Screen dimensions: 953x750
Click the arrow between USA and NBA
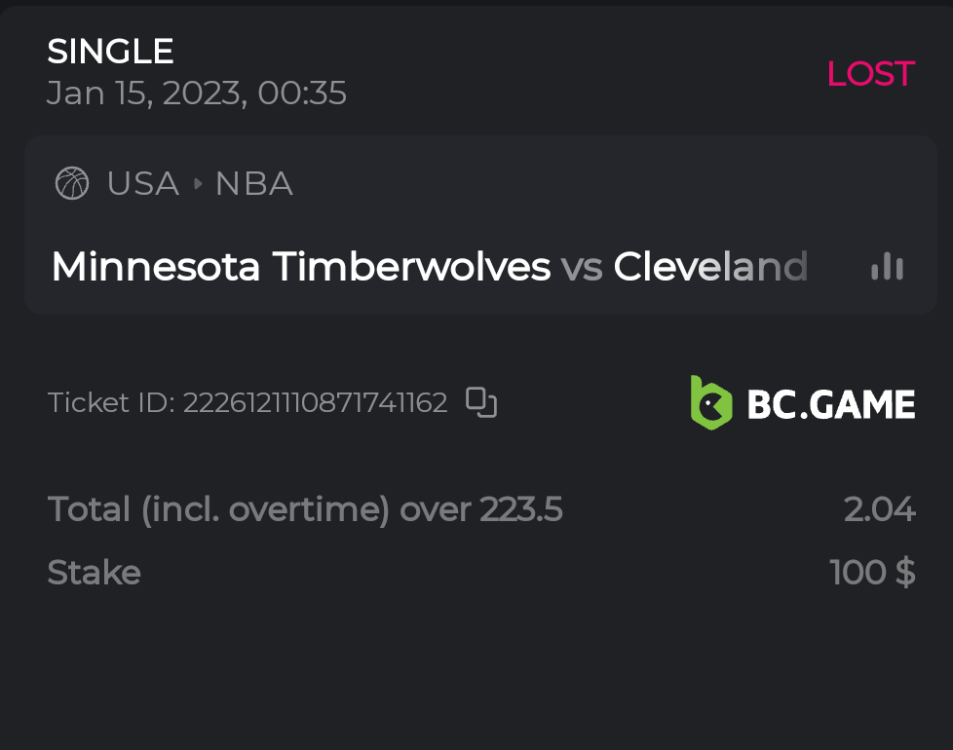tap(197, 184)
